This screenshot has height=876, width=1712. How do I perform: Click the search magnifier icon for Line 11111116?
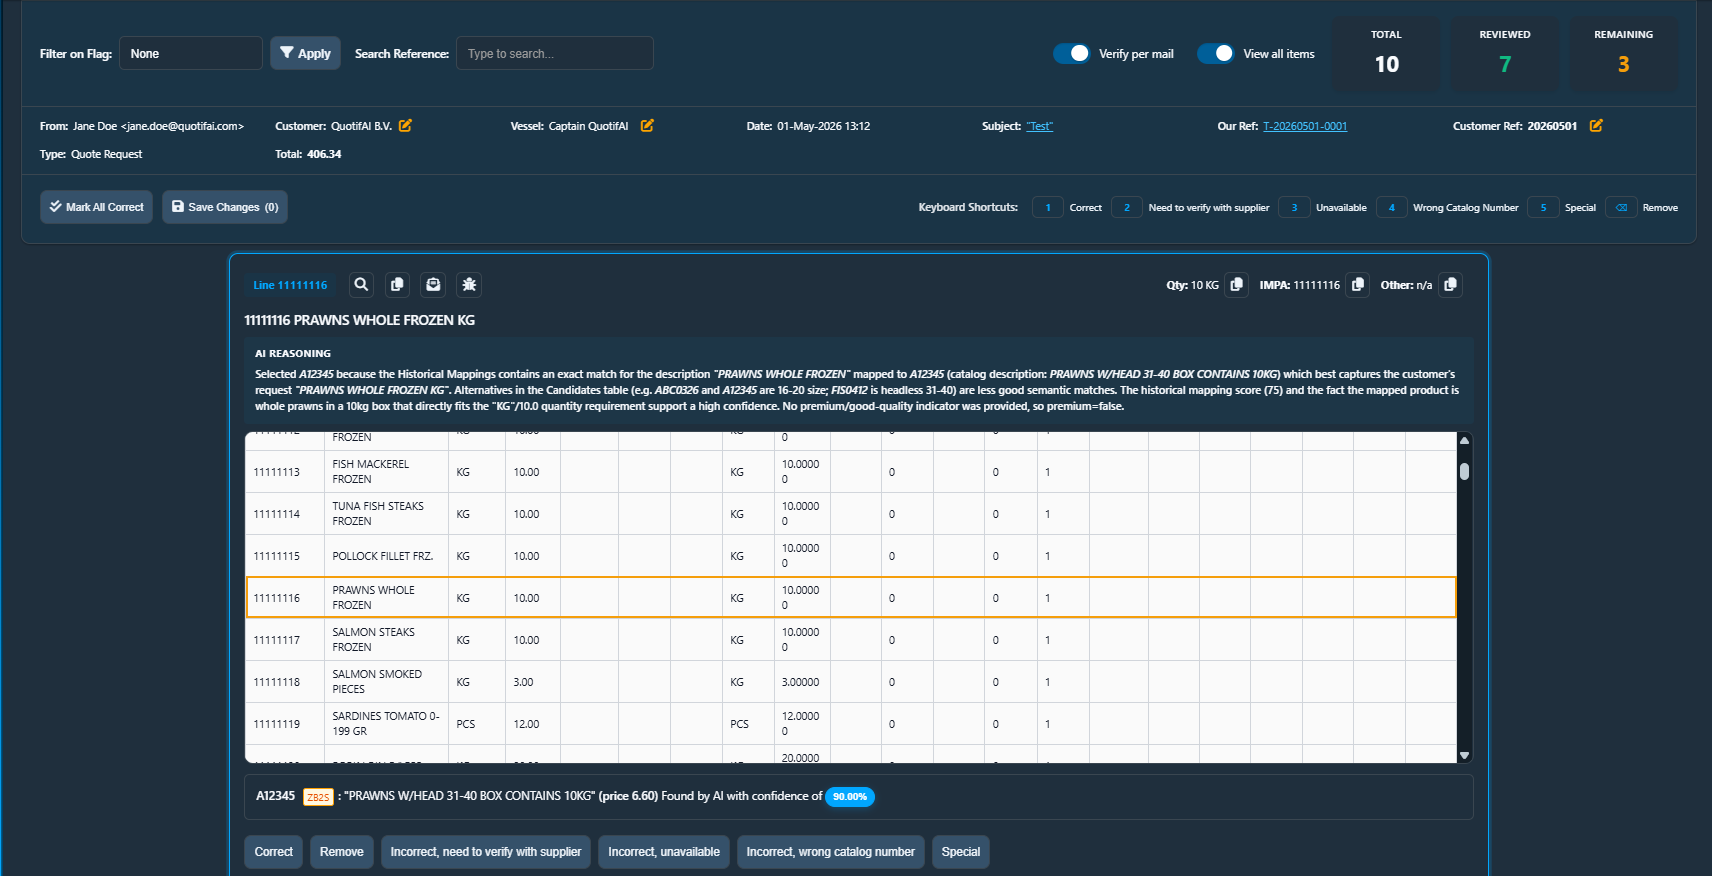pos(361,285)
